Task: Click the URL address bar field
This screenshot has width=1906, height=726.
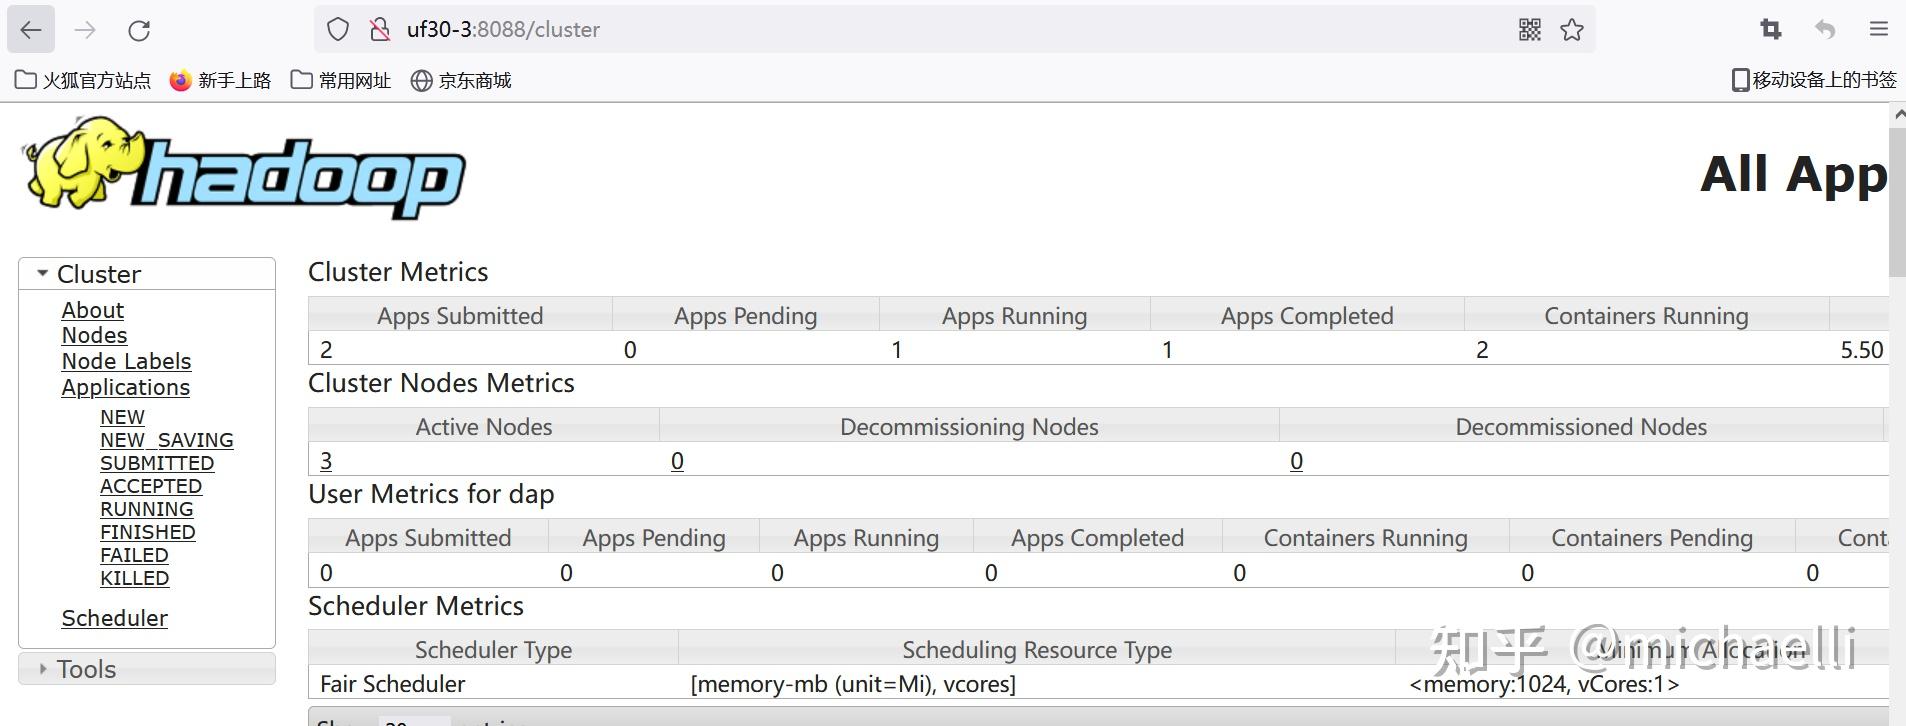Action: pos(900,30)
